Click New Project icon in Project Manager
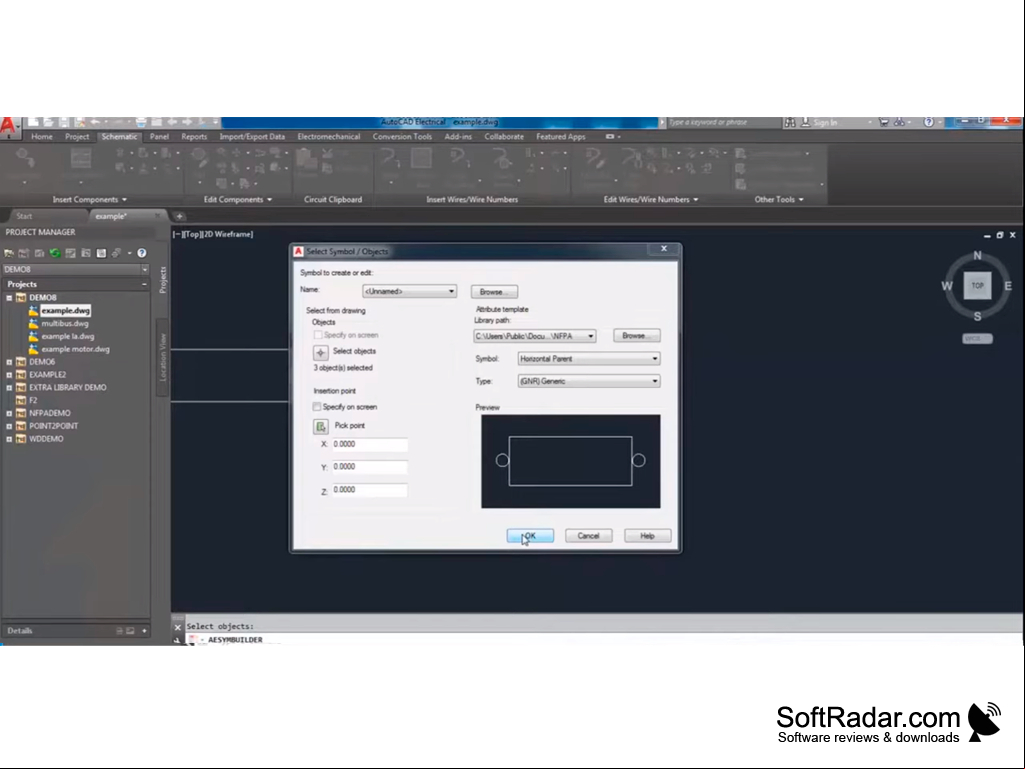Image resolution: width=1025 pixels, height=769 pixels. click(24, 253)
